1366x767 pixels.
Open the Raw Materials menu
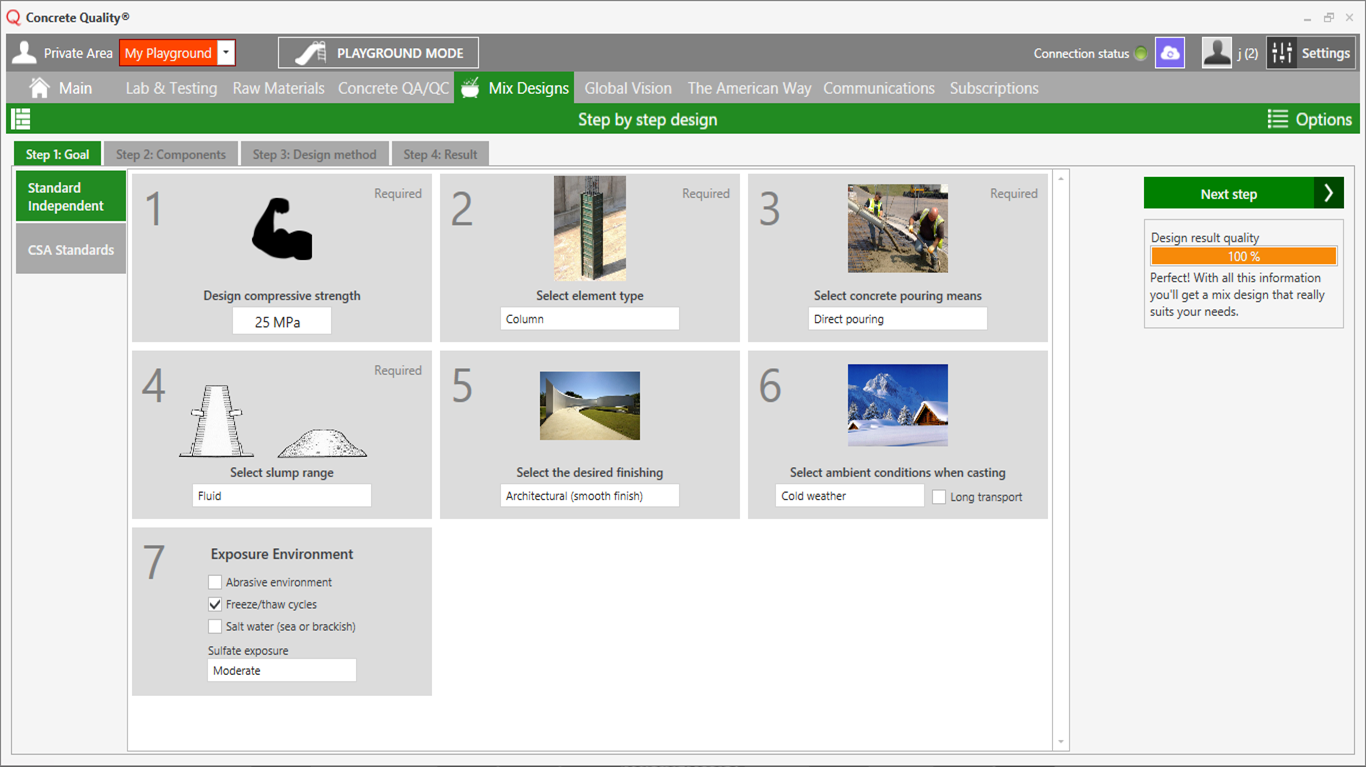click(x=278, y=88)
